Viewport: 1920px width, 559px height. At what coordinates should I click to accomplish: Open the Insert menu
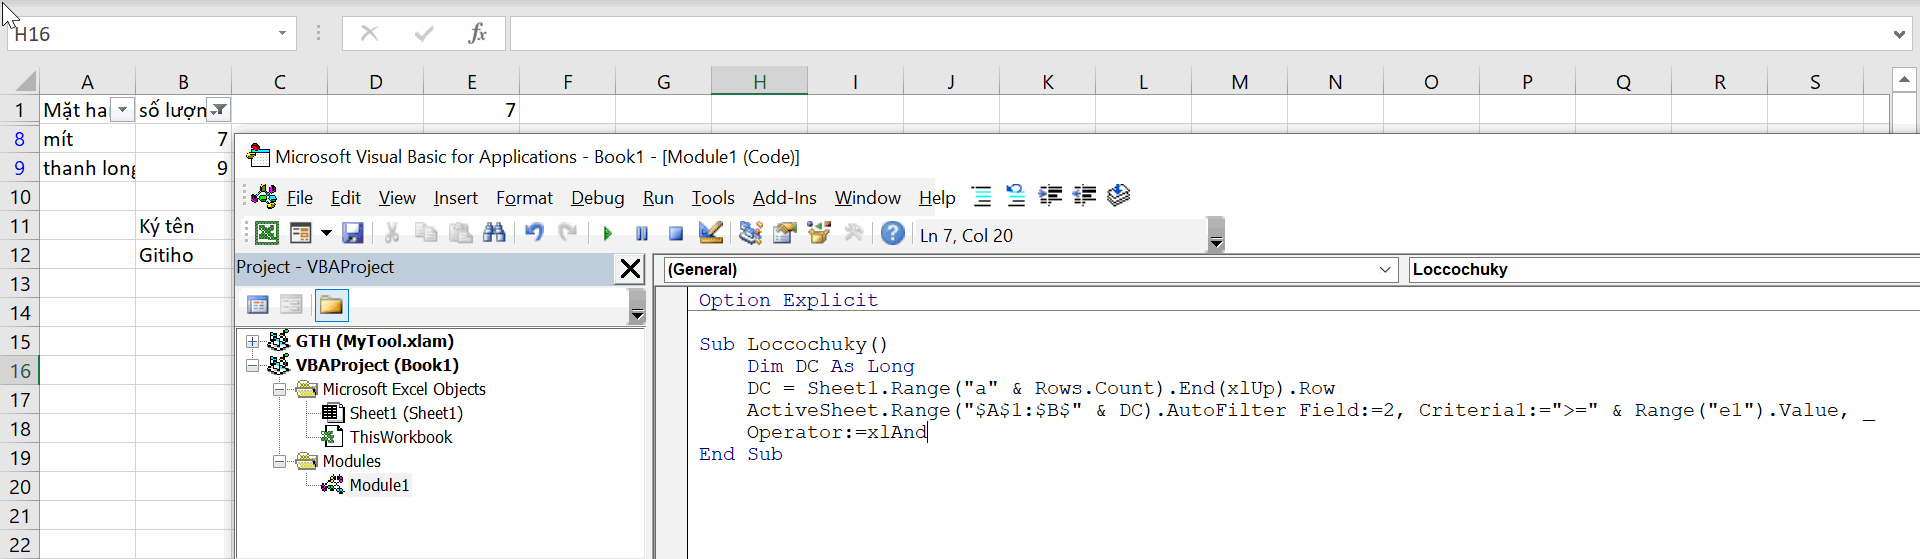pos(456,198)
